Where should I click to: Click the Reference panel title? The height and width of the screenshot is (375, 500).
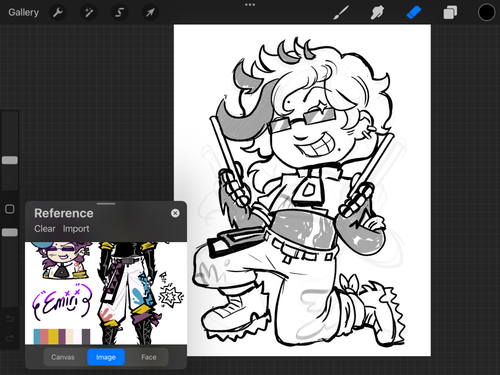pos(64,213)
